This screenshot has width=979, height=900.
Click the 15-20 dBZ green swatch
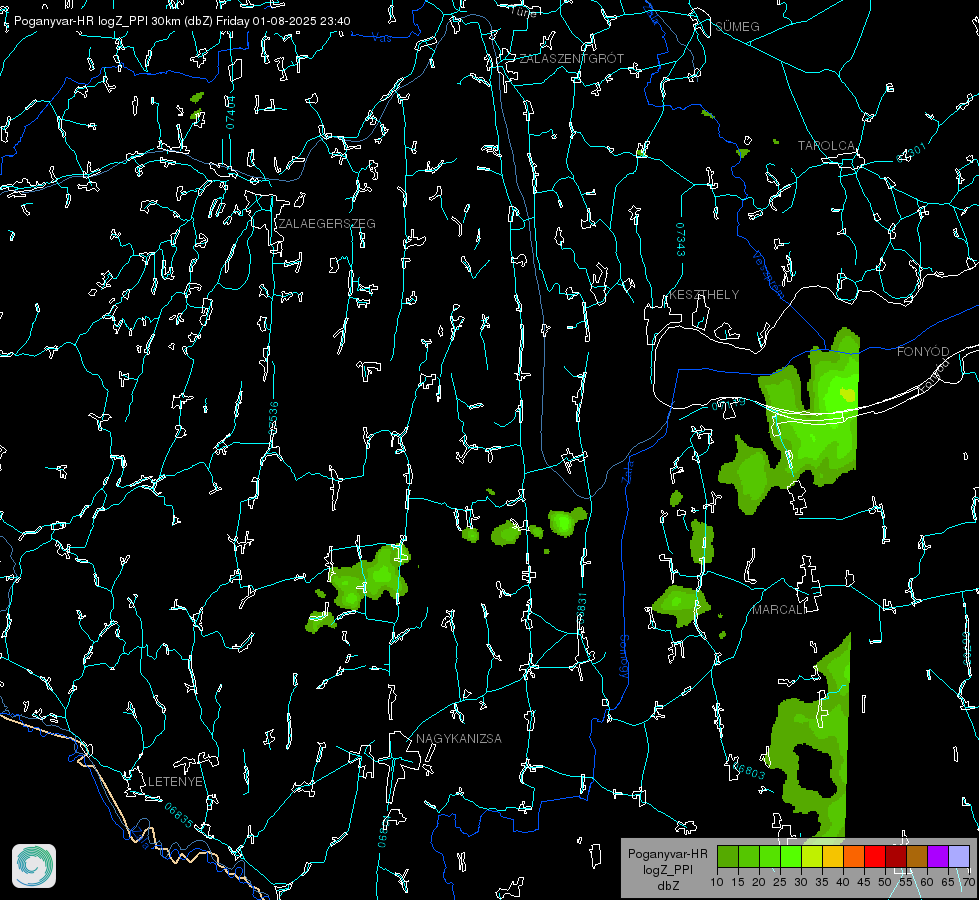749,856
